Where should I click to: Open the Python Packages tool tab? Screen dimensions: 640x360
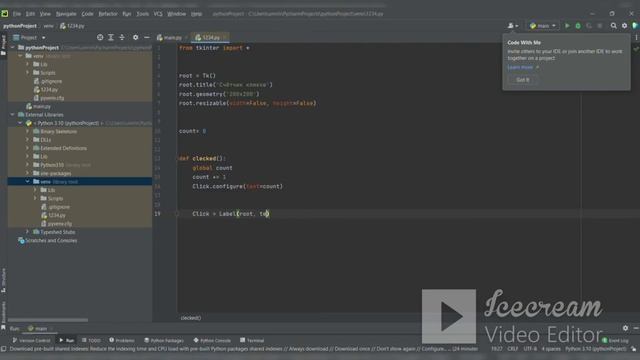coord(164,340)
